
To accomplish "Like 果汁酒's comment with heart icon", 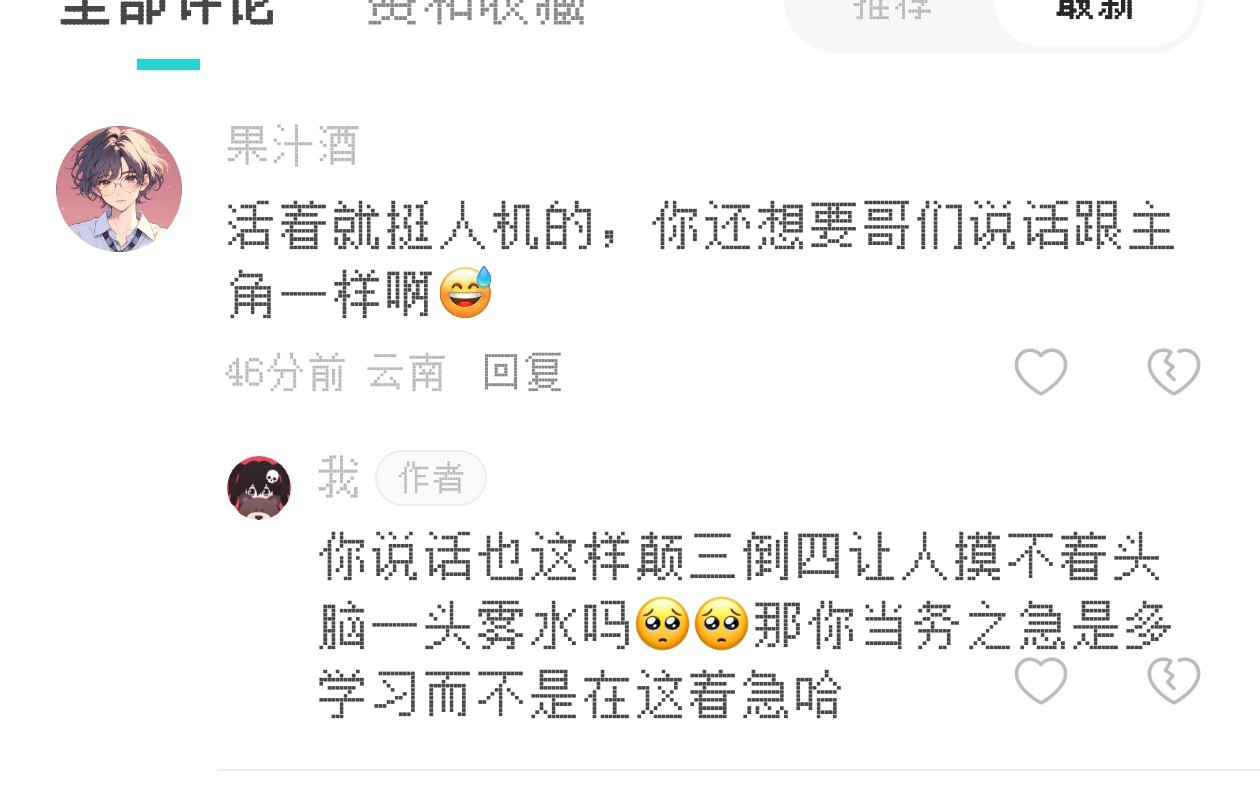I will tap(1041, 372).
